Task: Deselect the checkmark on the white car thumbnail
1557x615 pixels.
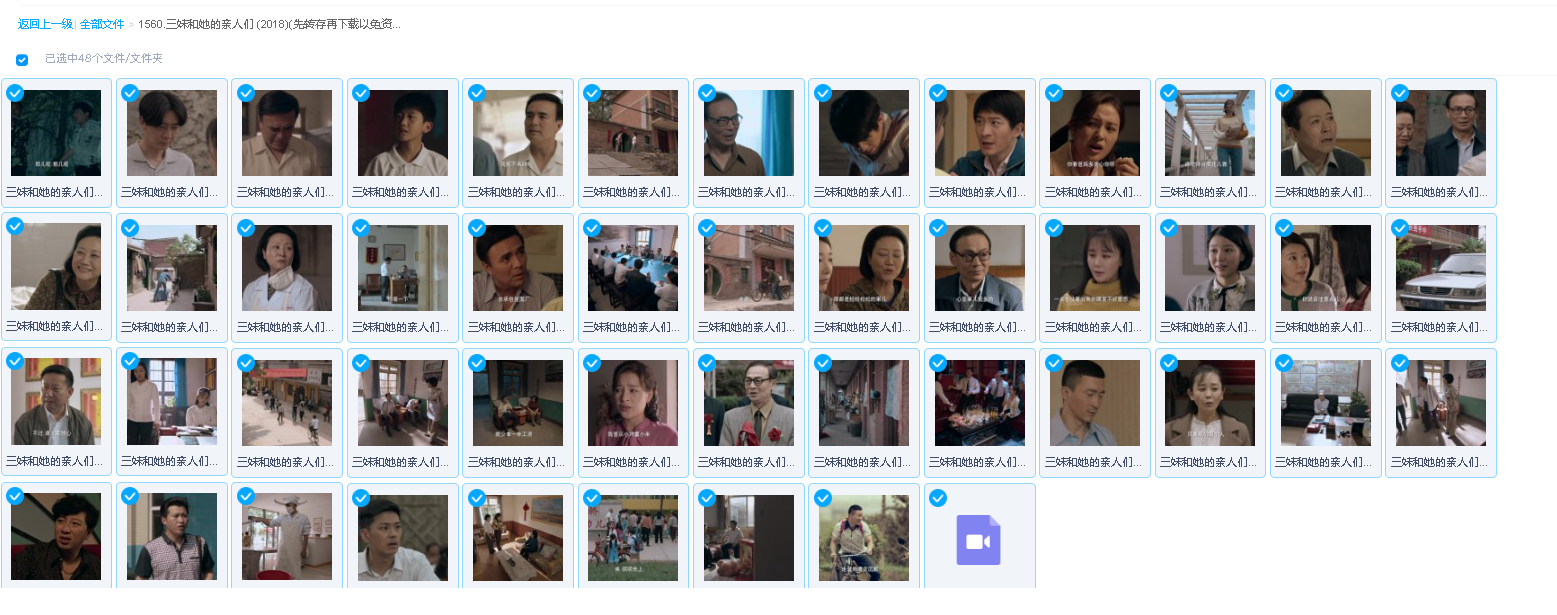Action: coord(1400,228)
